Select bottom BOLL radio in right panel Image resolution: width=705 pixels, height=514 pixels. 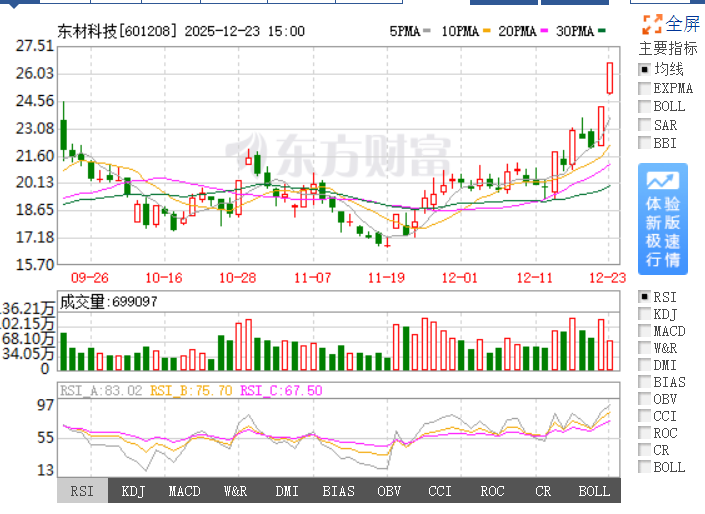[x=644, y=467]
